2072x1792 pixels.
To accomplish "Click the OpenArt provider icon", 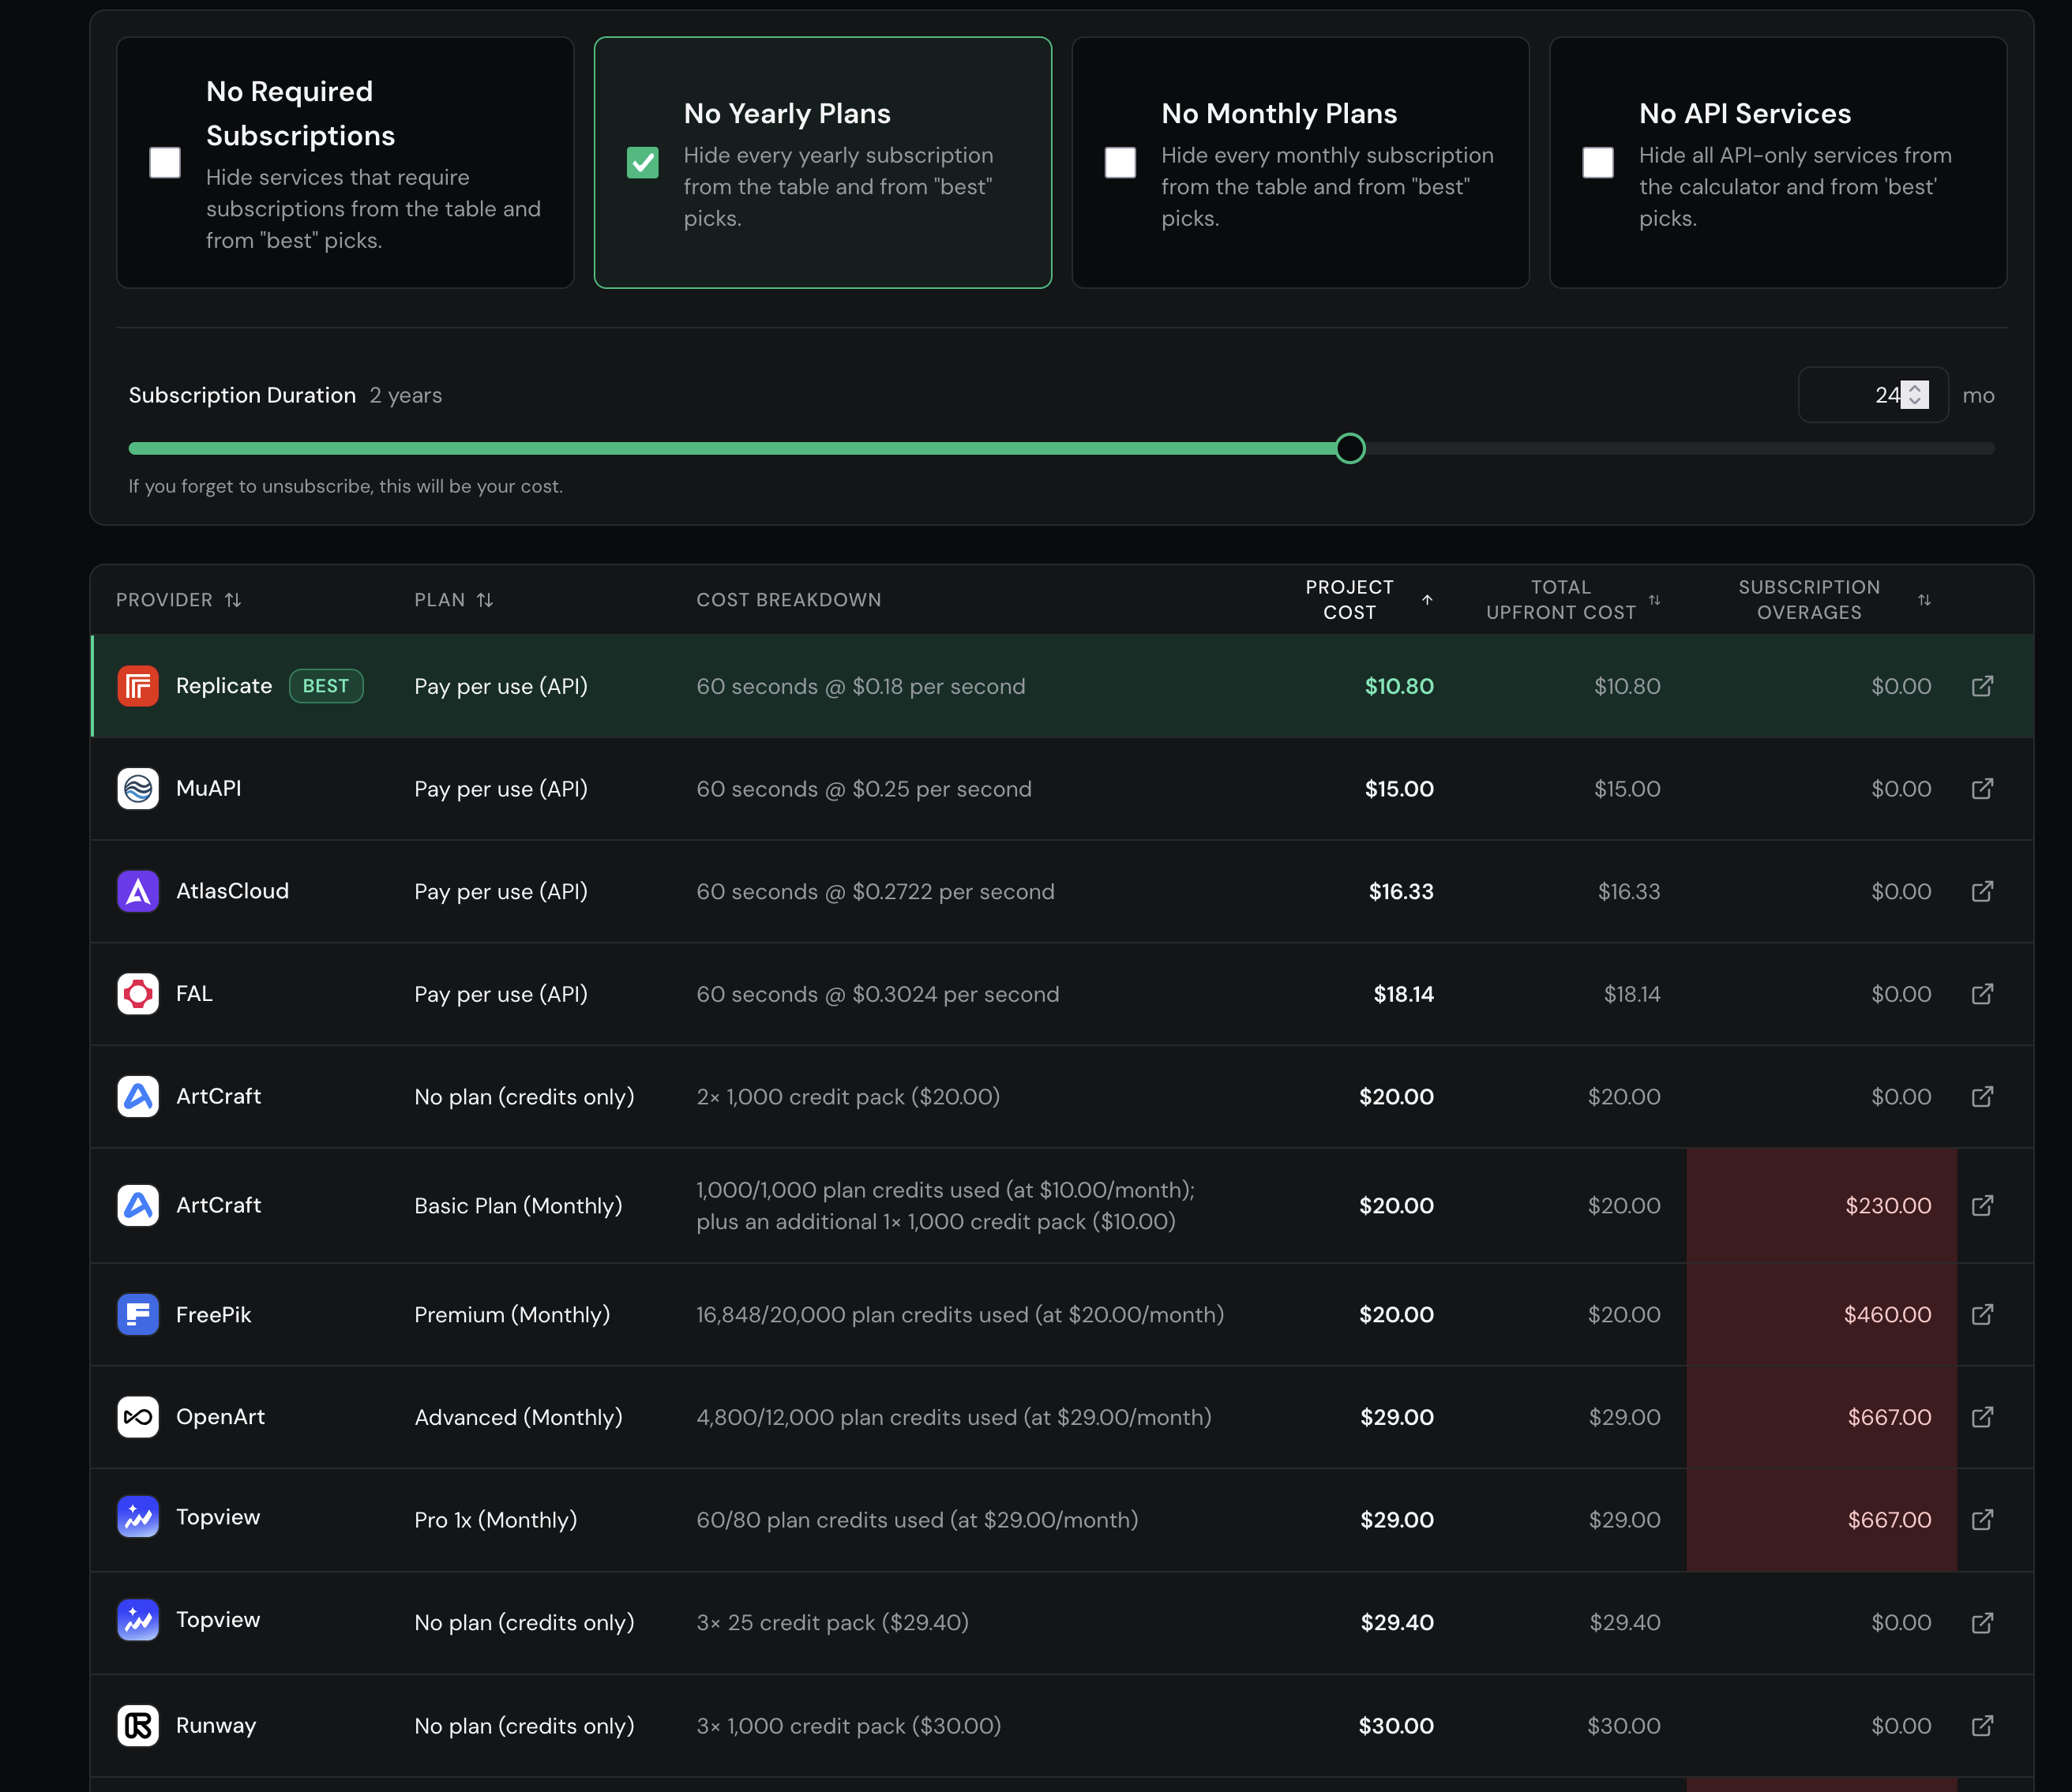I will tap(138, 1417).
